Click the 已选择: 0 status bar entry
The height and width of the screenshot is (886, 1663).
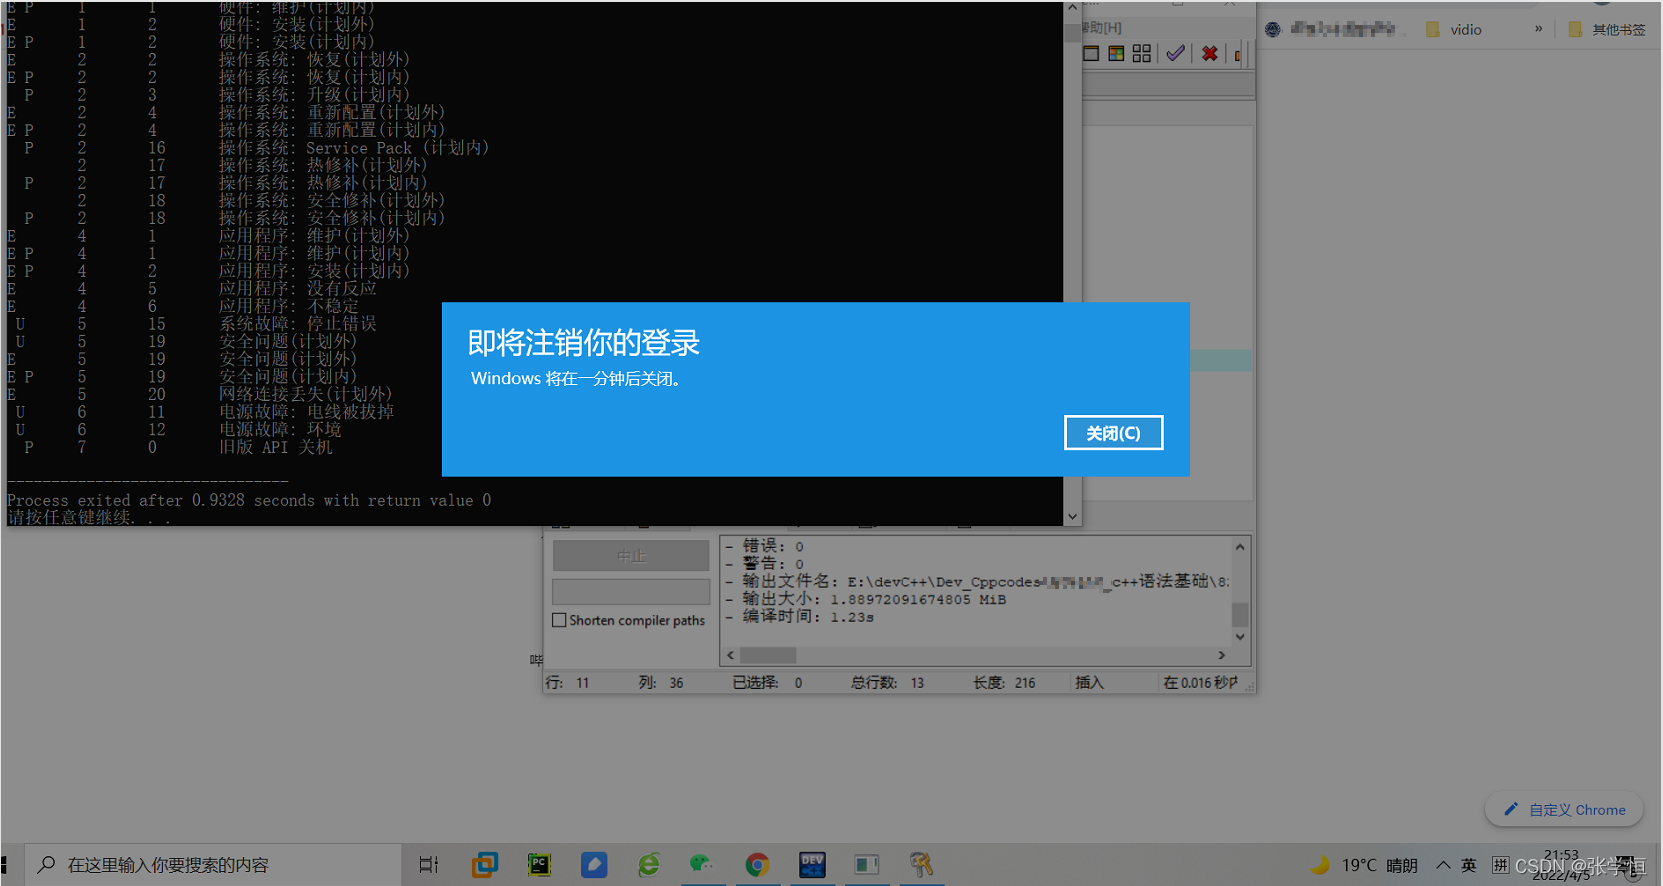pos(767,683)
